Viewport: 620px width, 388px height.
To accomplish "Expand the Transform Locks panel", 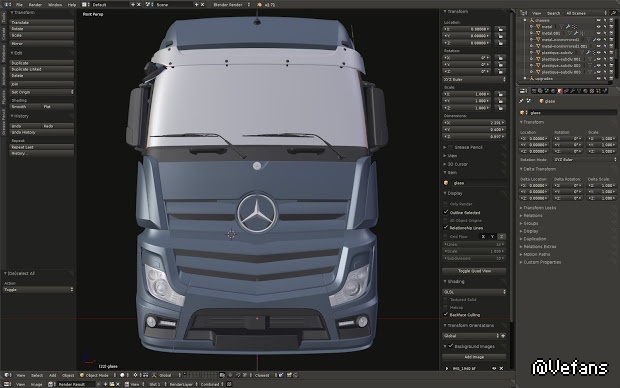I will point(539,208).
